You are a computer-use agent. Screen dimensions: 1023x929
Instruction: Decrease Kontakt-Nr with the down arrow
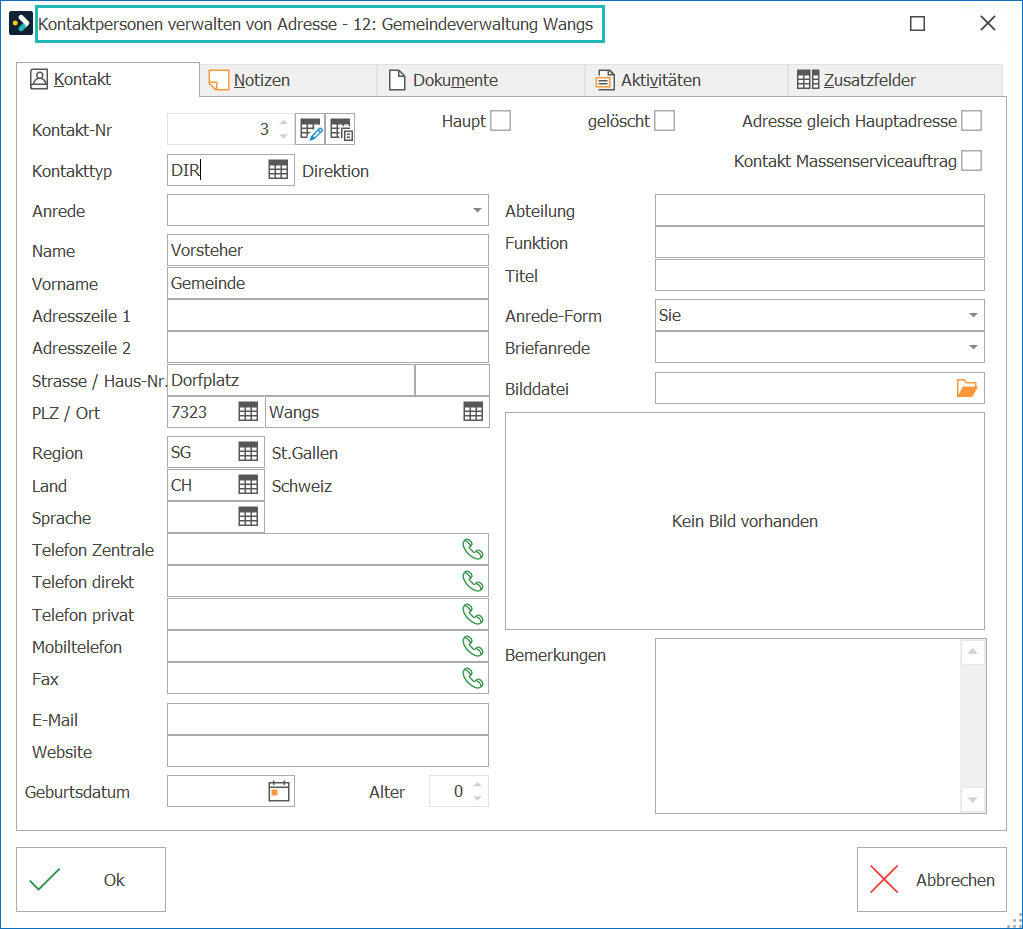283,136
